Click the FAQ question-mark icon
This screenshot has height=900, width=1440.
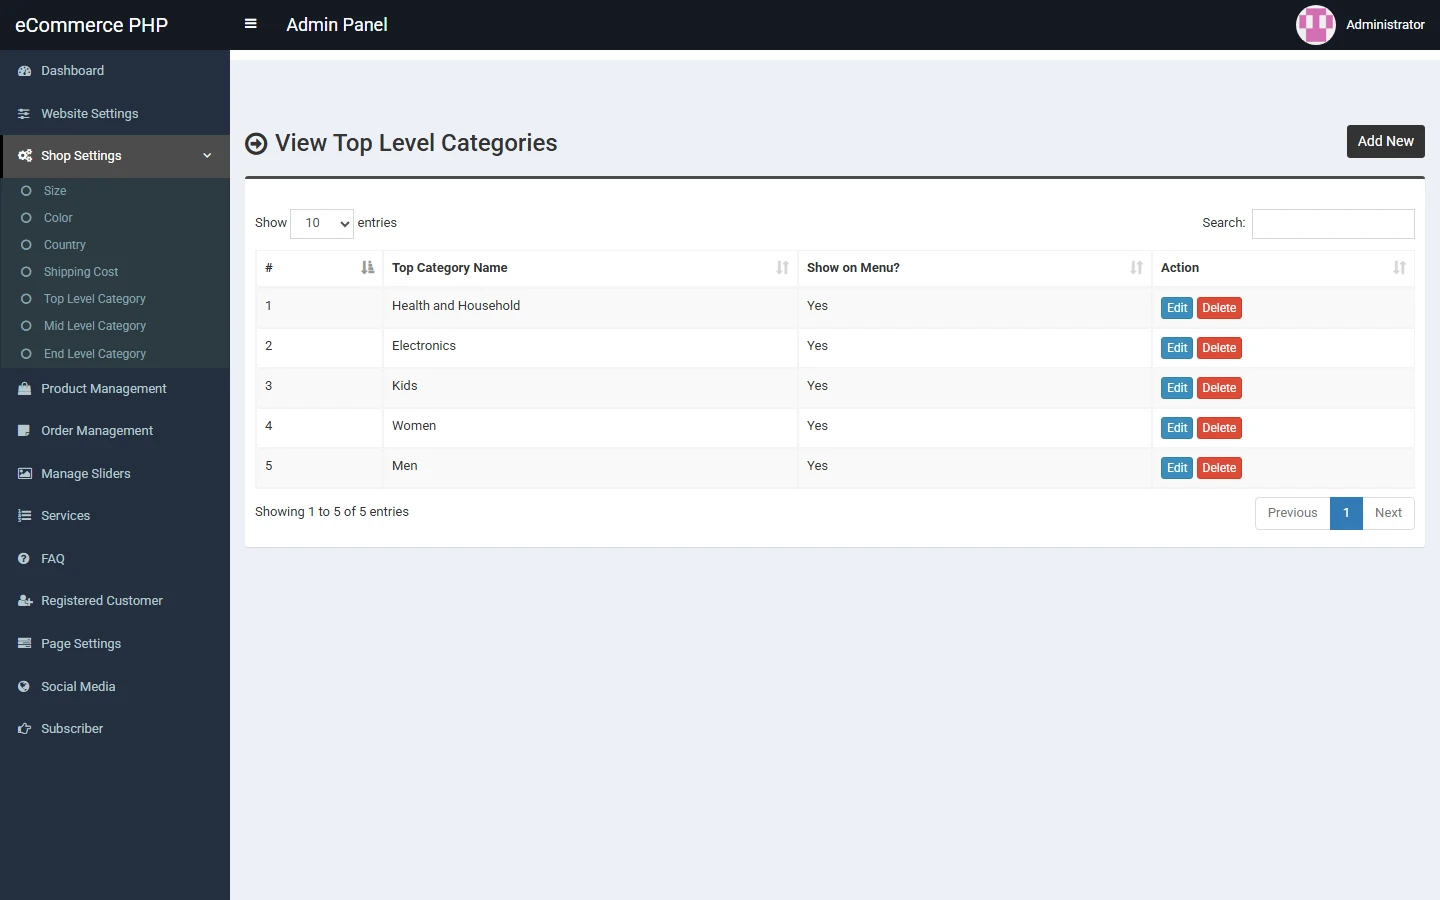point(25,559)
